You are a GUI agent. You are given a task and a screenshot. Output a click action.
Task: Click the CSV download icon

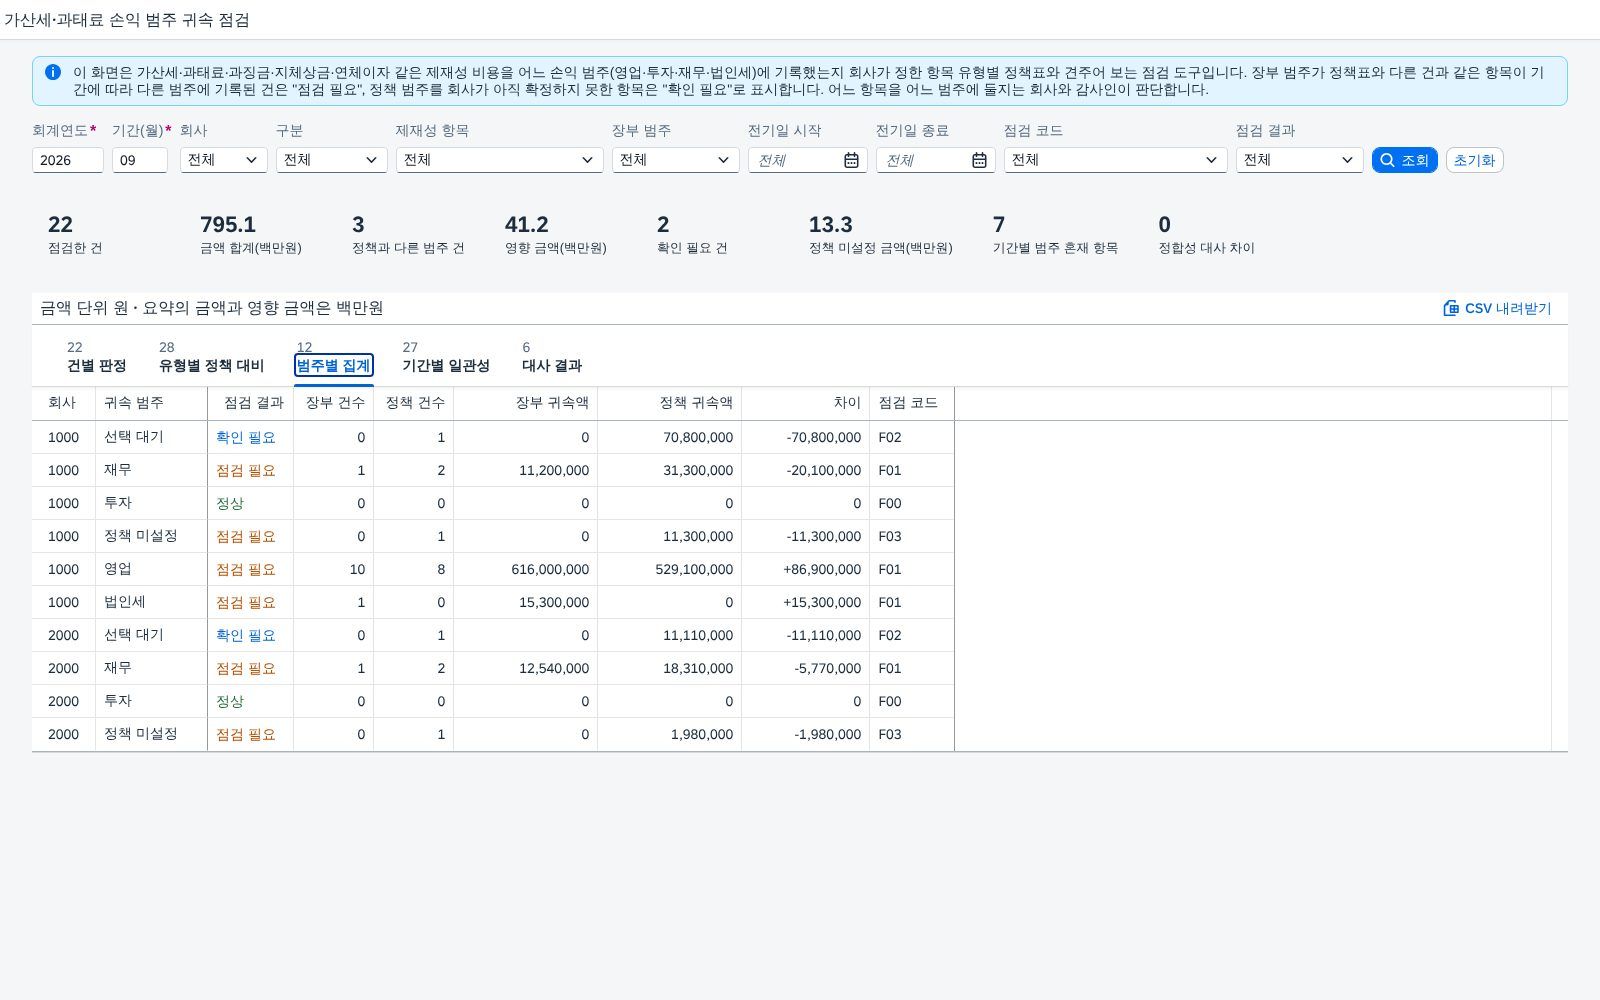[x=1451, y=308]
